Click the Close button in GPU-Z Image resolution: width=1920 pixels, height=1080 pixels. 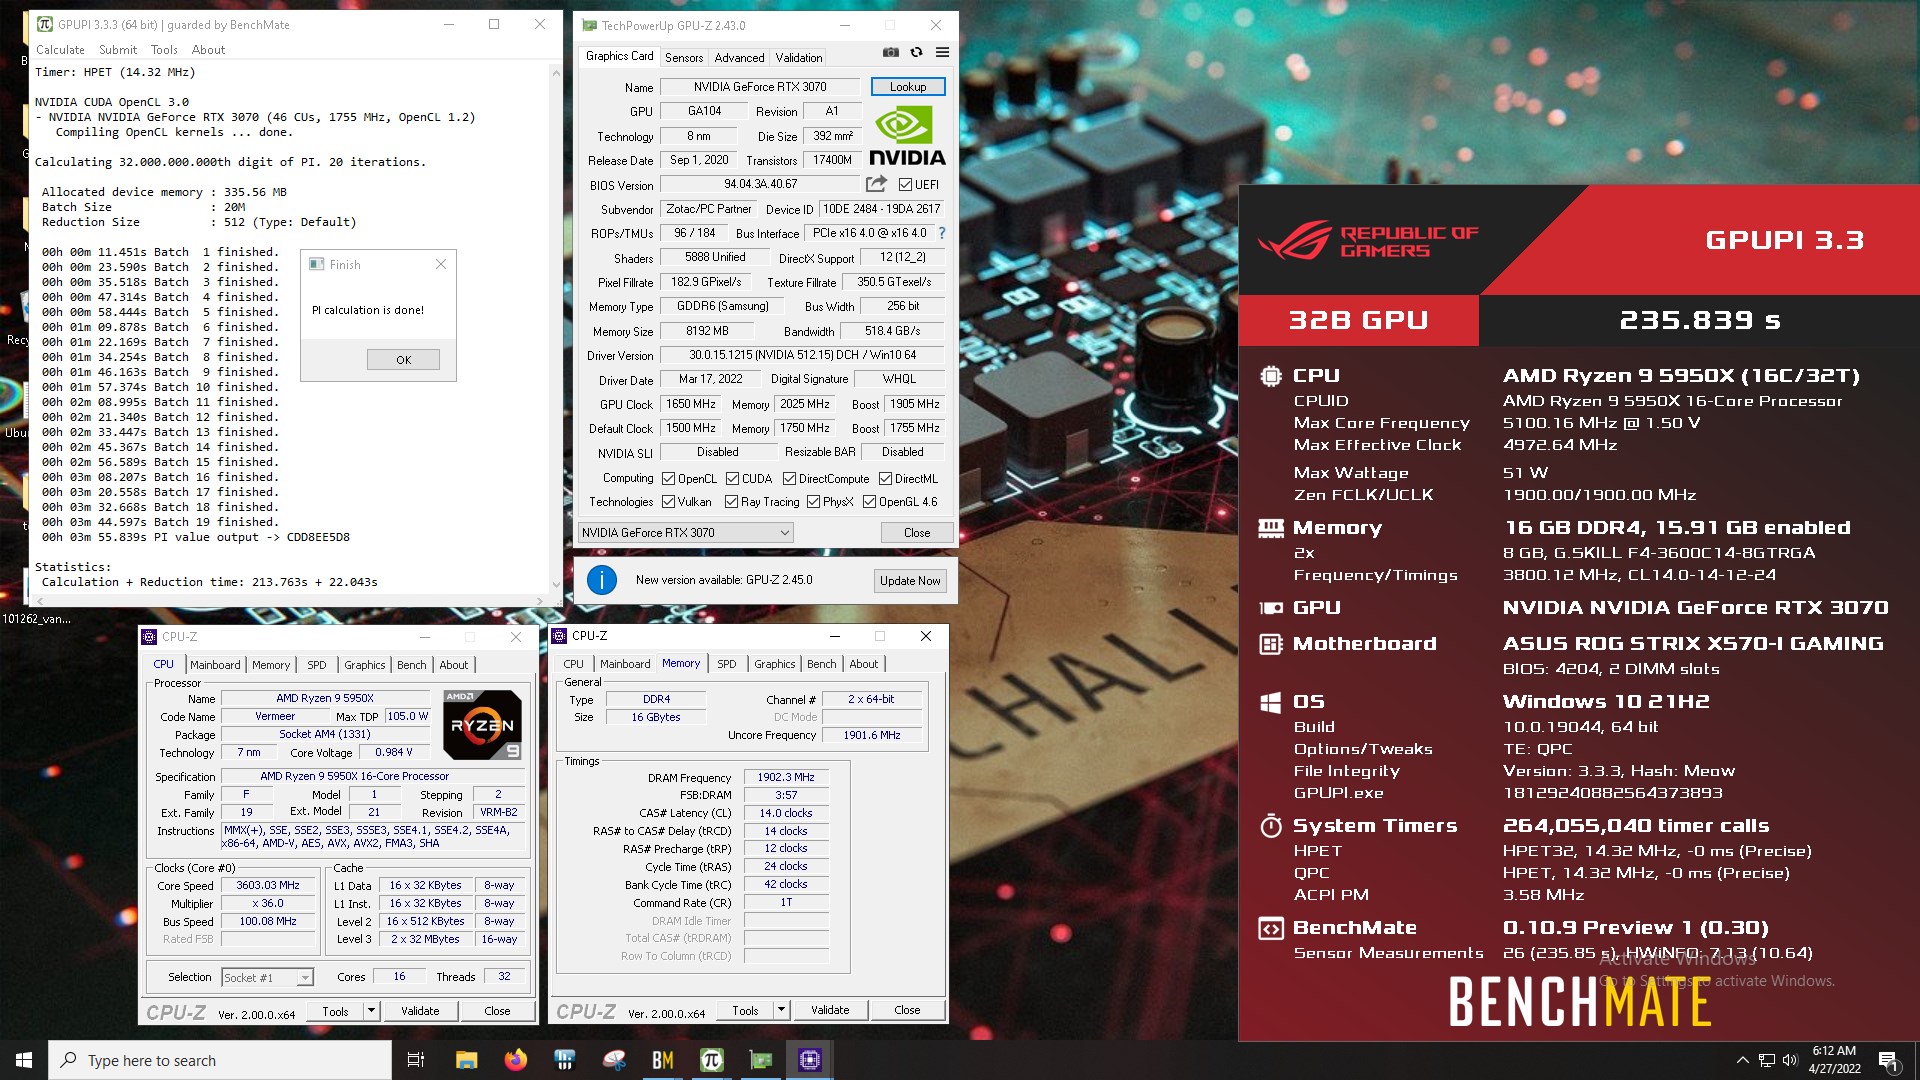click(917, 533)
